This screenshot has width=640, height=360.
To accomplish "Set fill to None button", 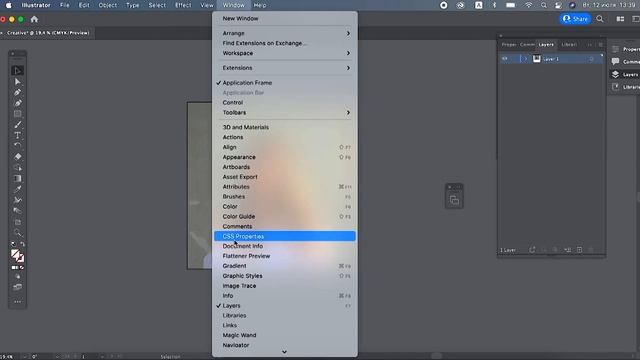I will [22, 268].
